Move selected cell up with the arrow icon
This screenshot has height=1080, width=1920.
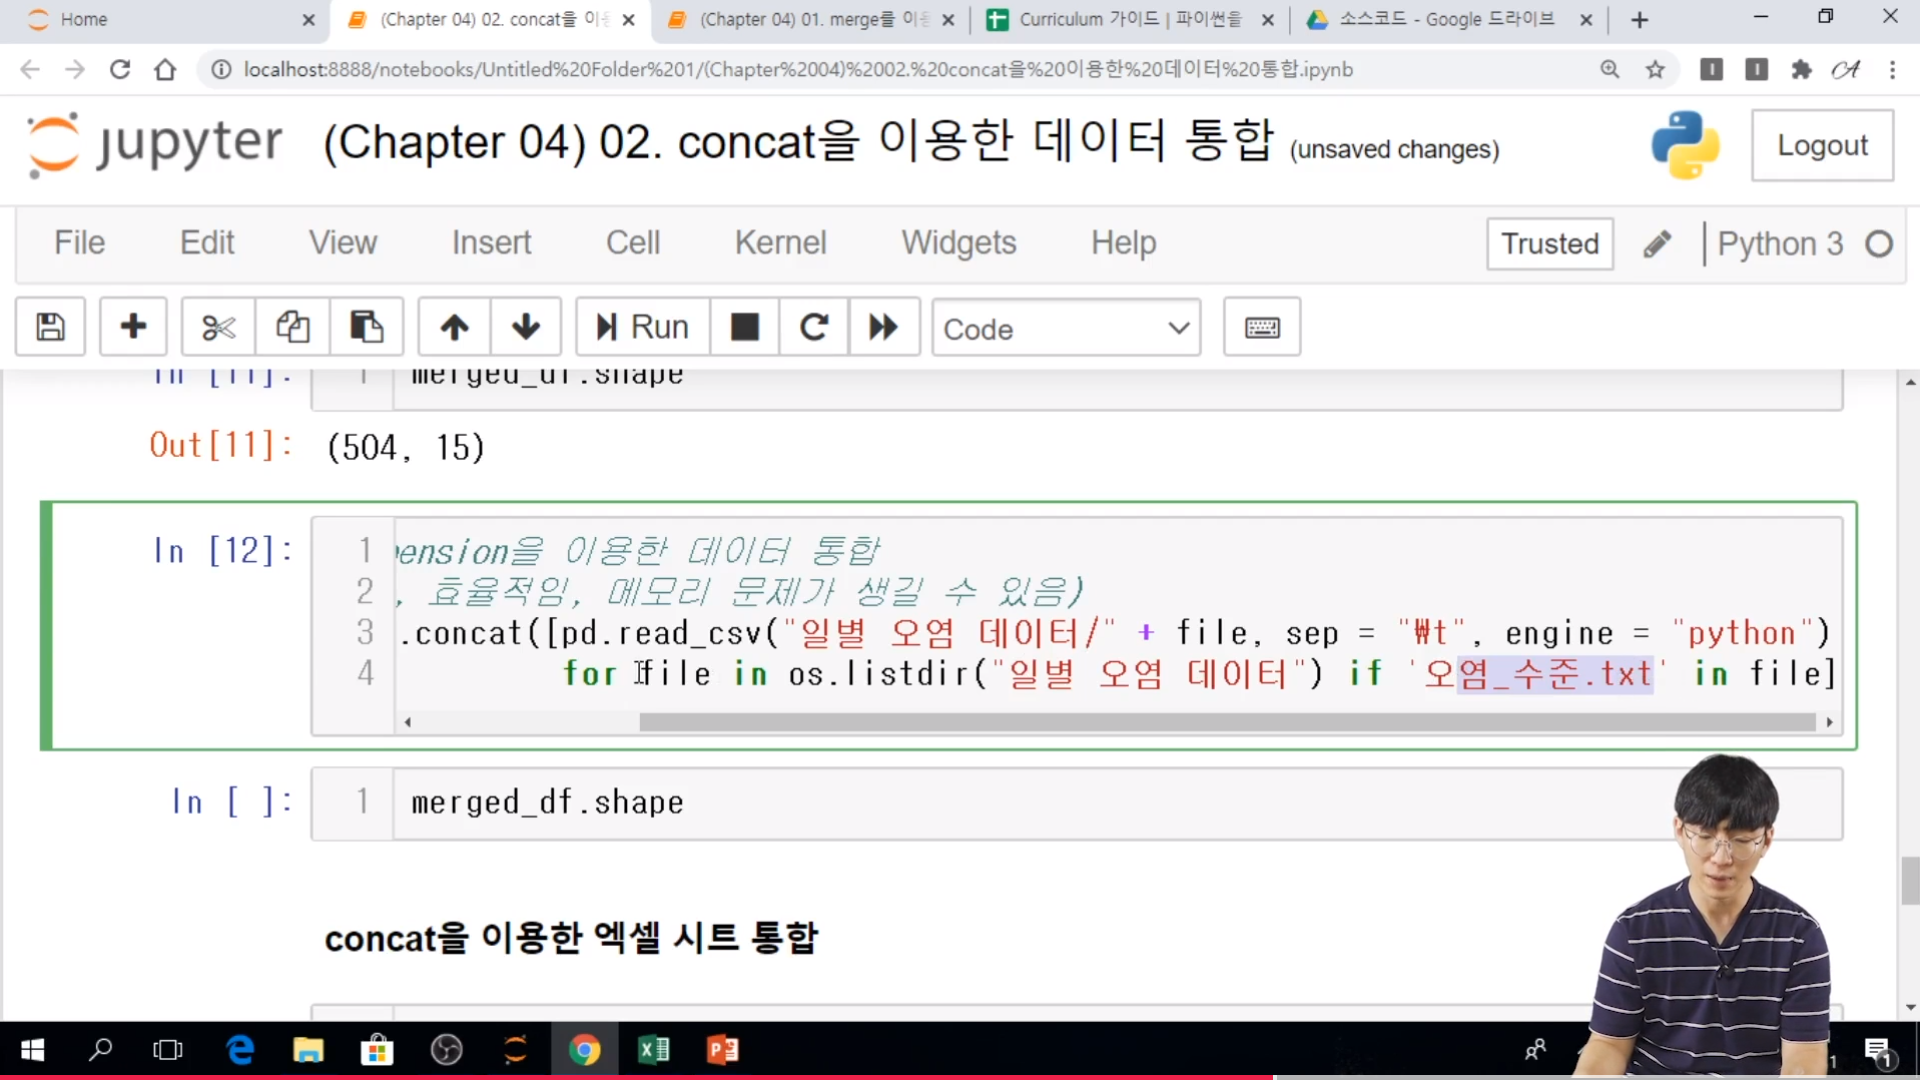[x=454, y=327]
